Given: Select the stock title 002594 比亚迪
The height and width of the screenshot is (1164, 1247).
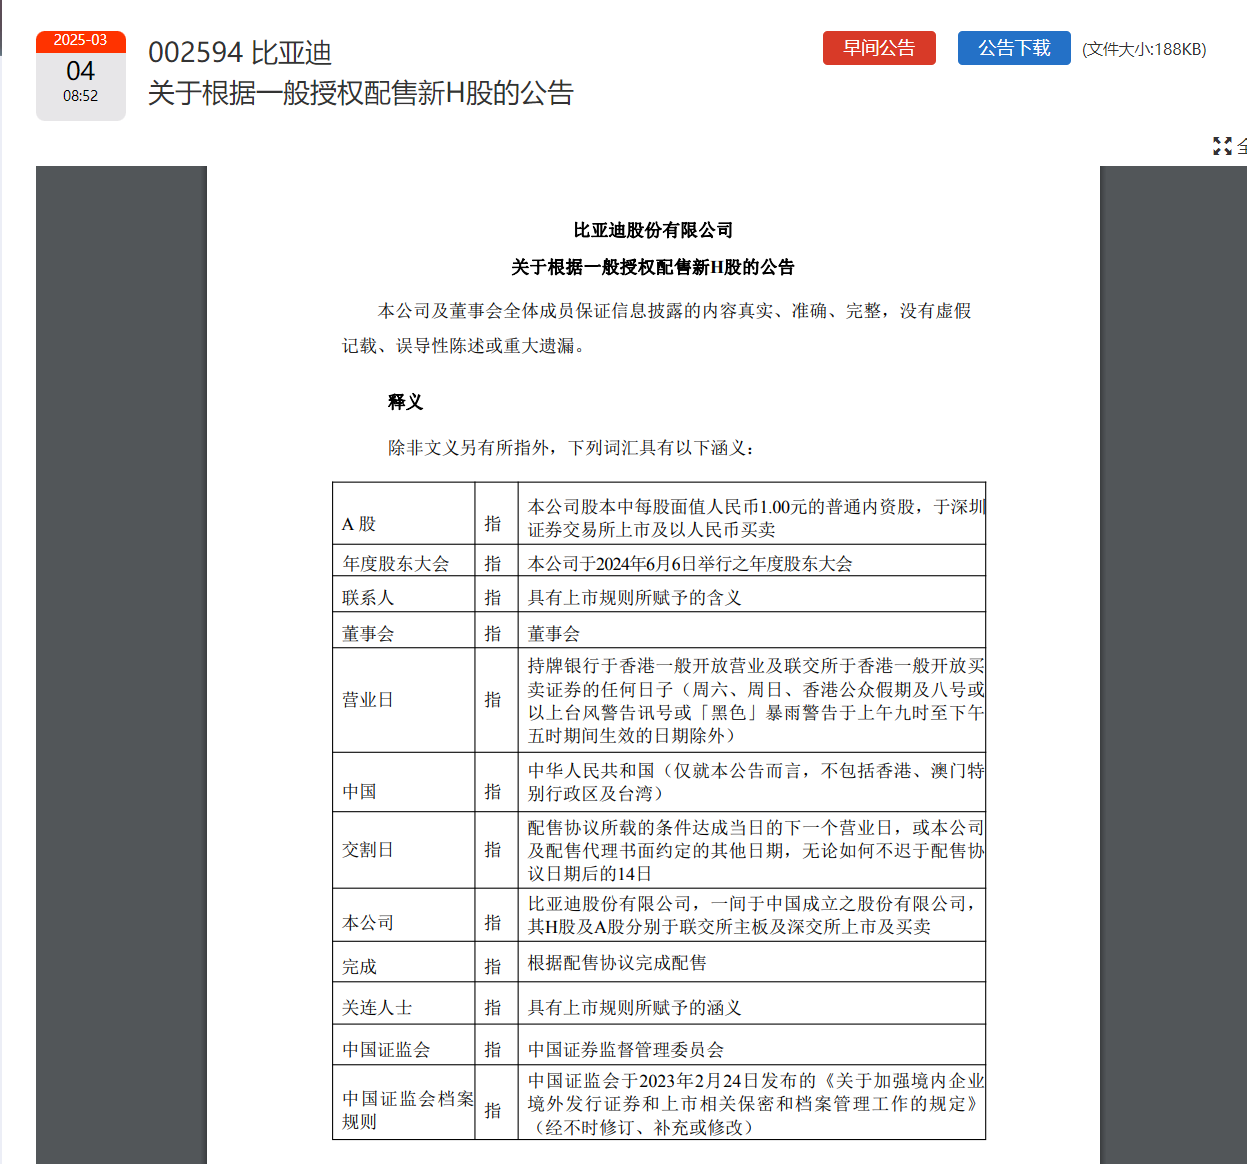Looking at the screenshot, I should [240, 53].
